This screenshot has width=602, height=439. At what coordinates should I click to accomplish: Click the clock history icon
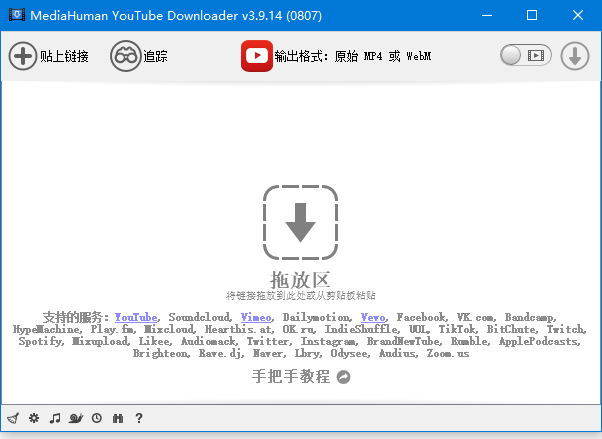pos(97,418)
